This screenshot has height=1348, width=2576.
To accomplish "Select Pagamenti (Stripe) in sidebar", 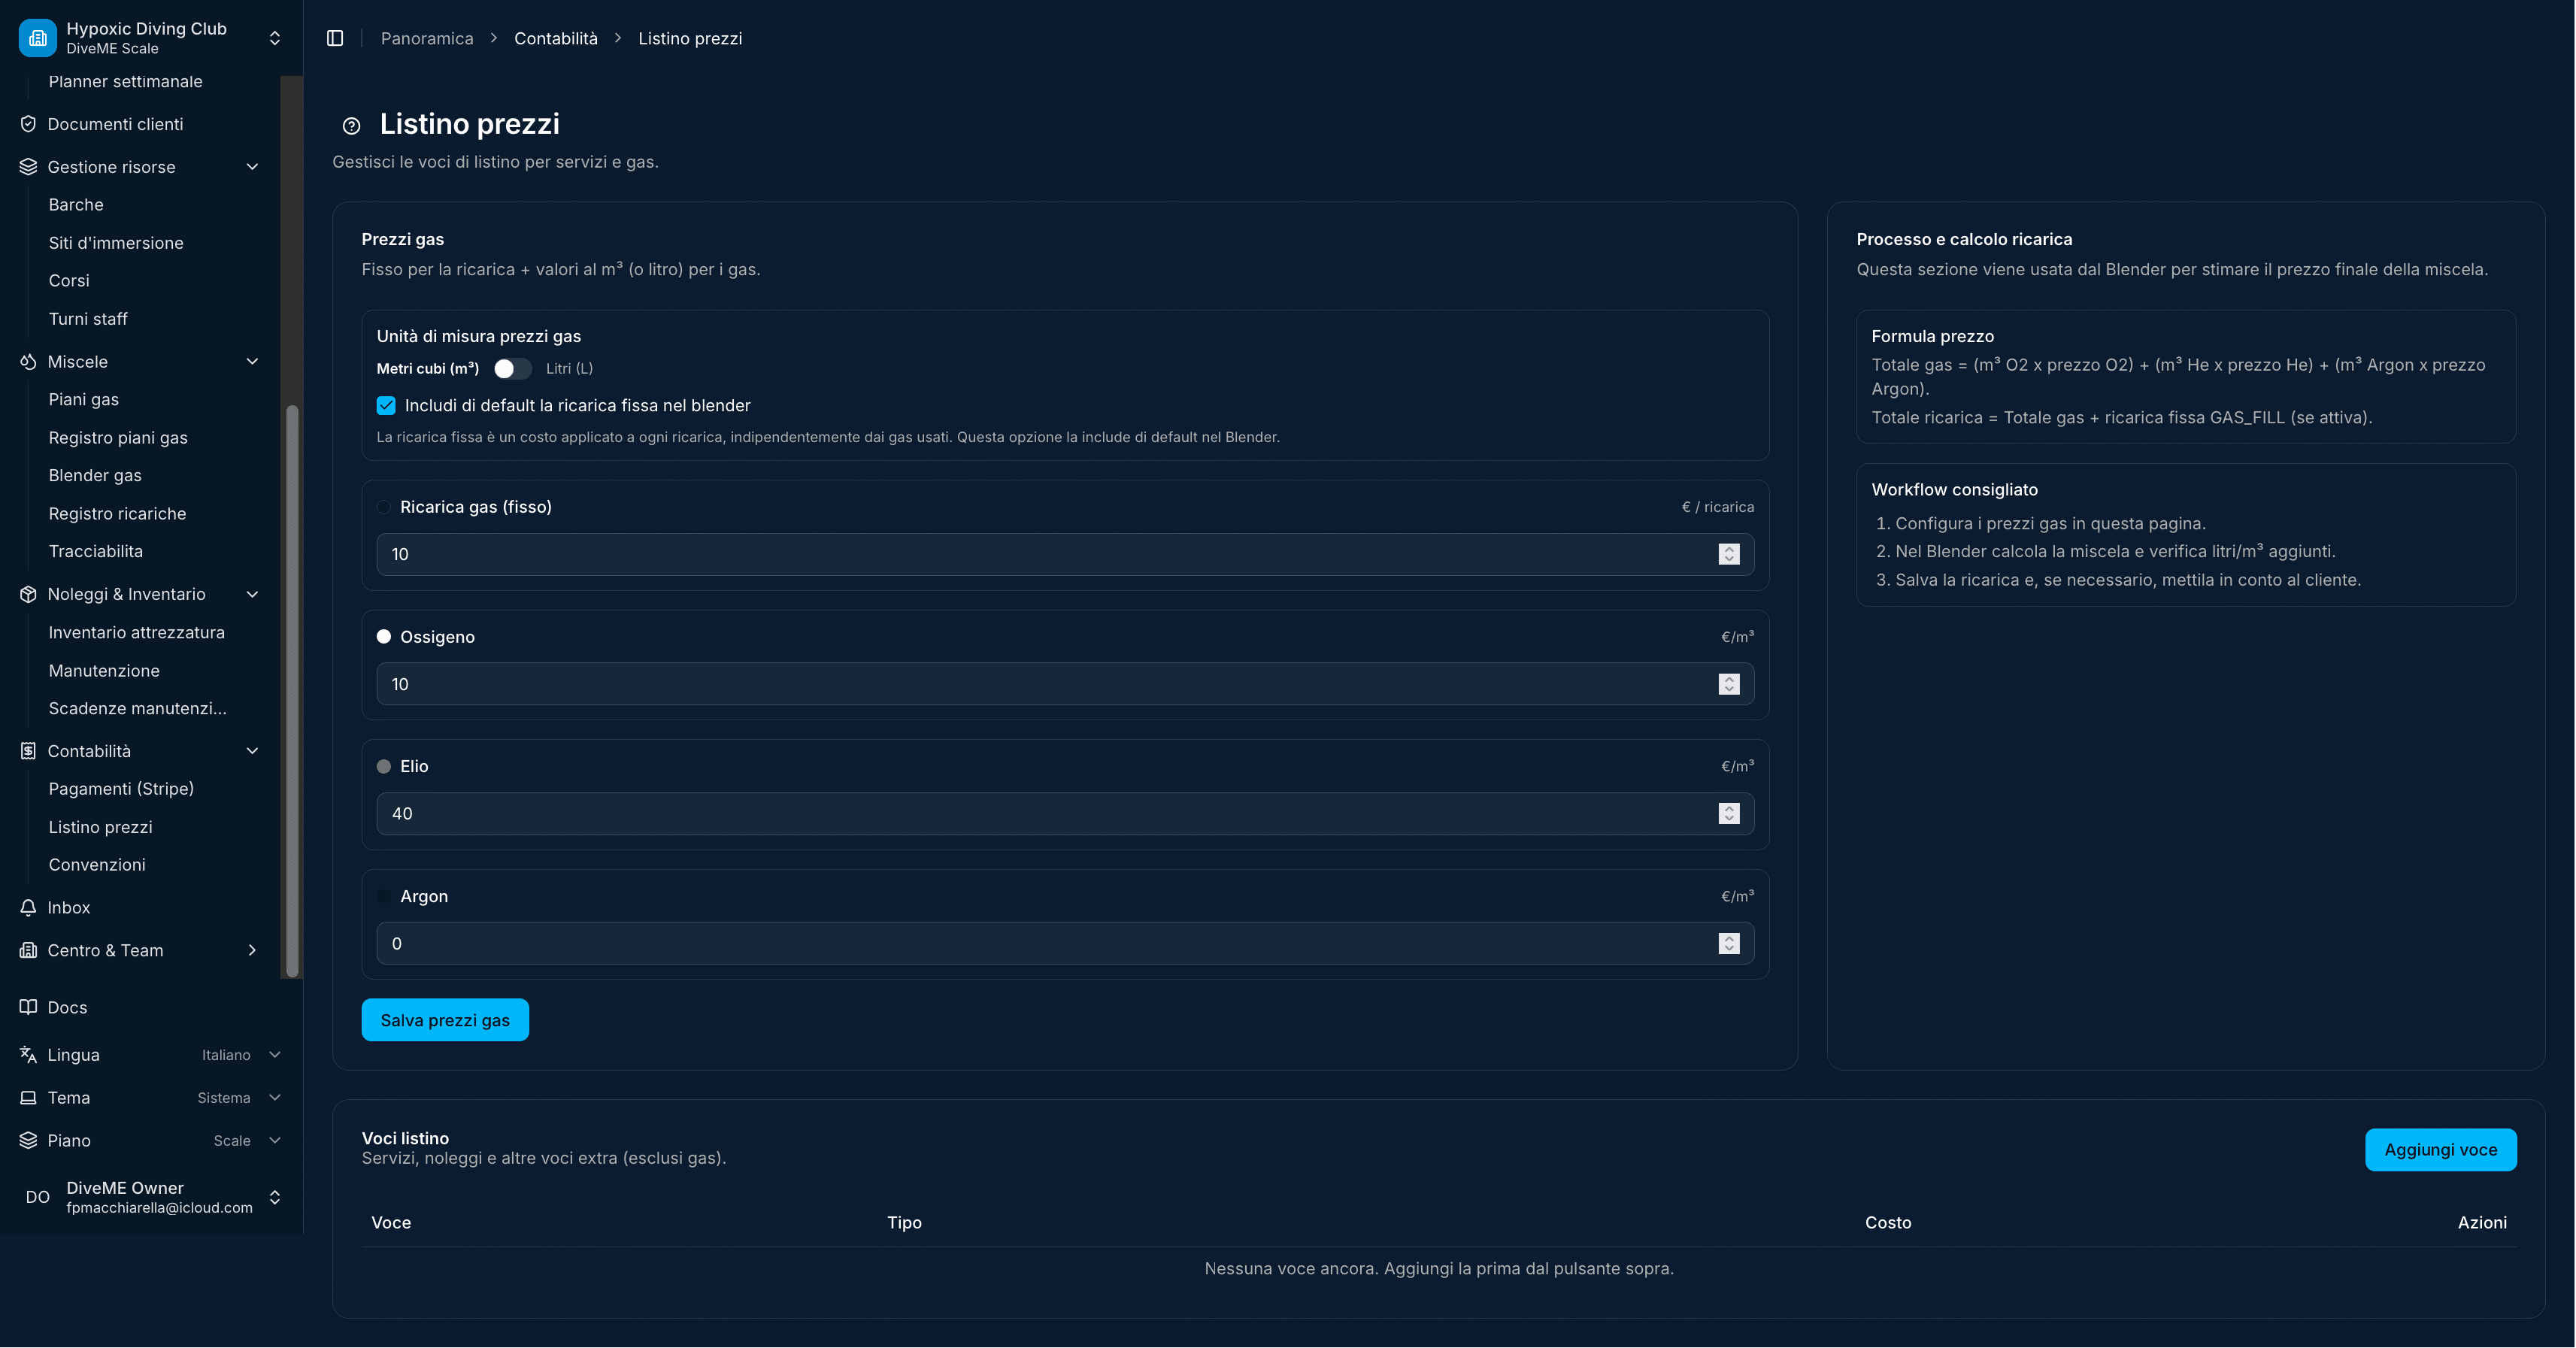I will point(121,788).
